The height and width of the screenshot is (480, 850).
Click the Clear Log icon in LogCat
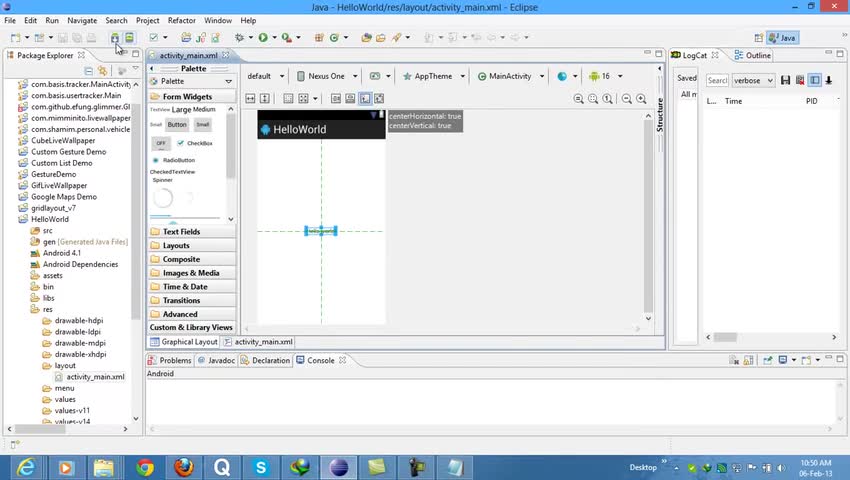(x=800, y=80)
